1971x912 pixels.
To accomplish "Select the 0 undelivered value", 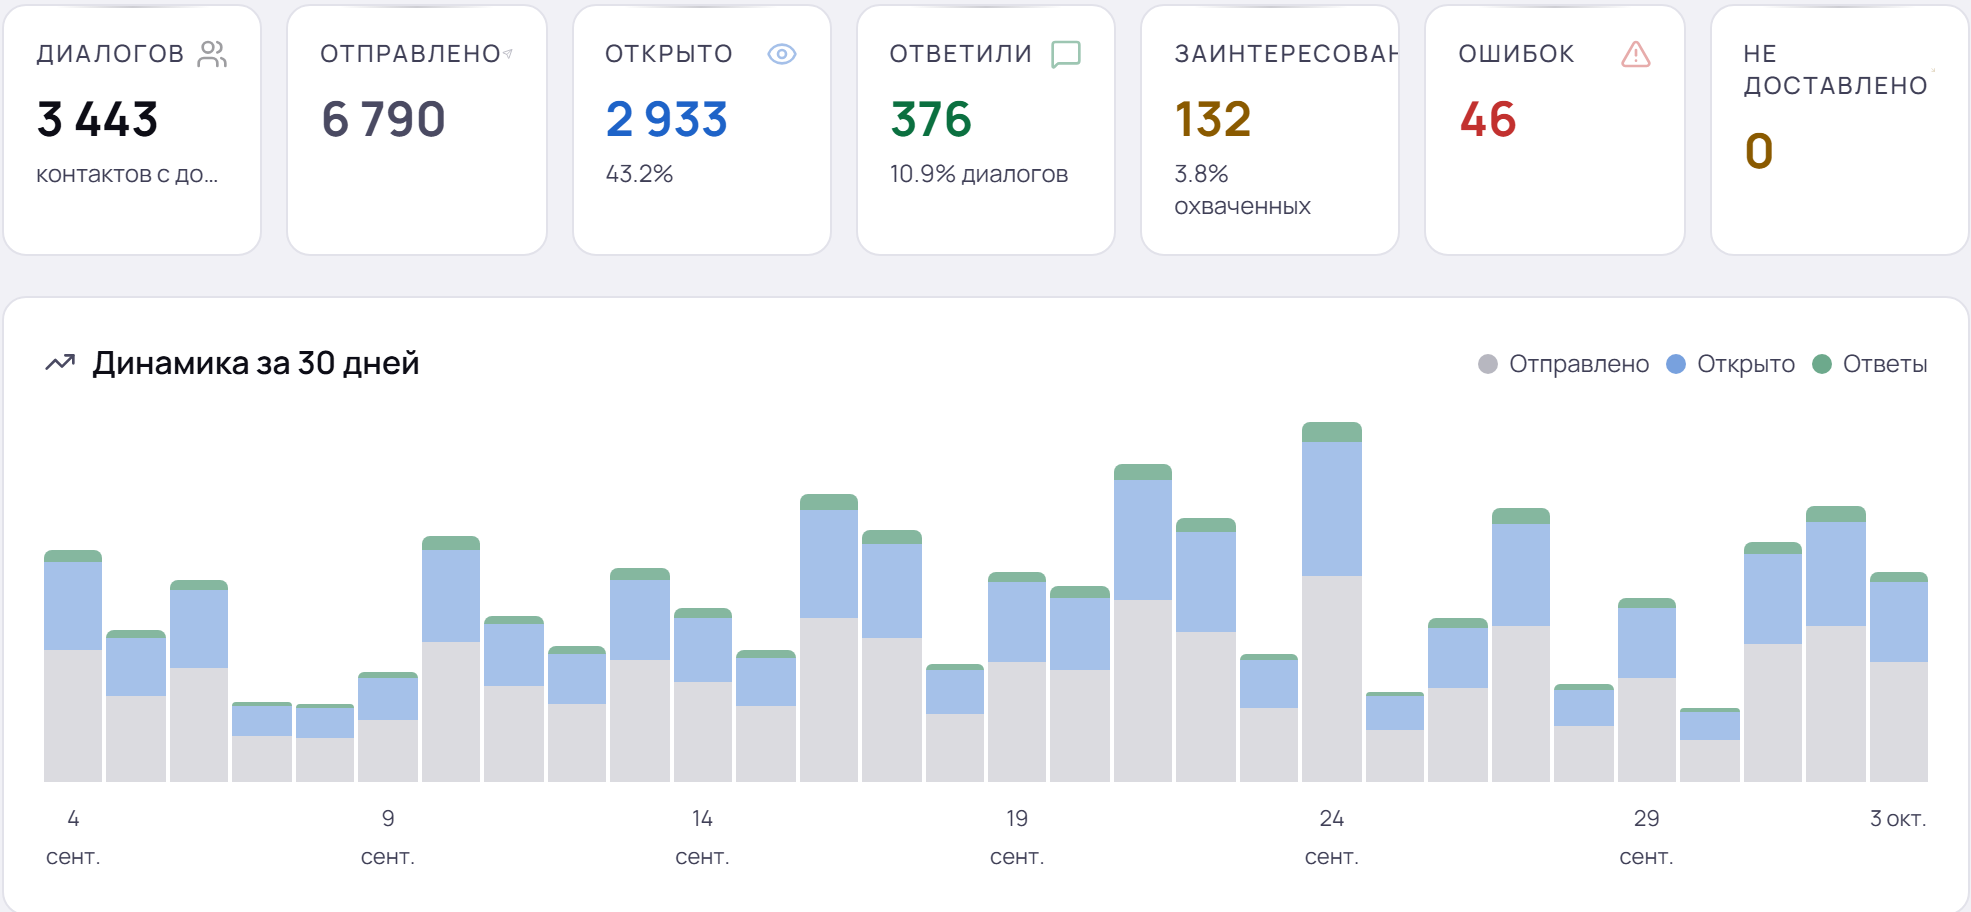I will [x=1759, y=152].
